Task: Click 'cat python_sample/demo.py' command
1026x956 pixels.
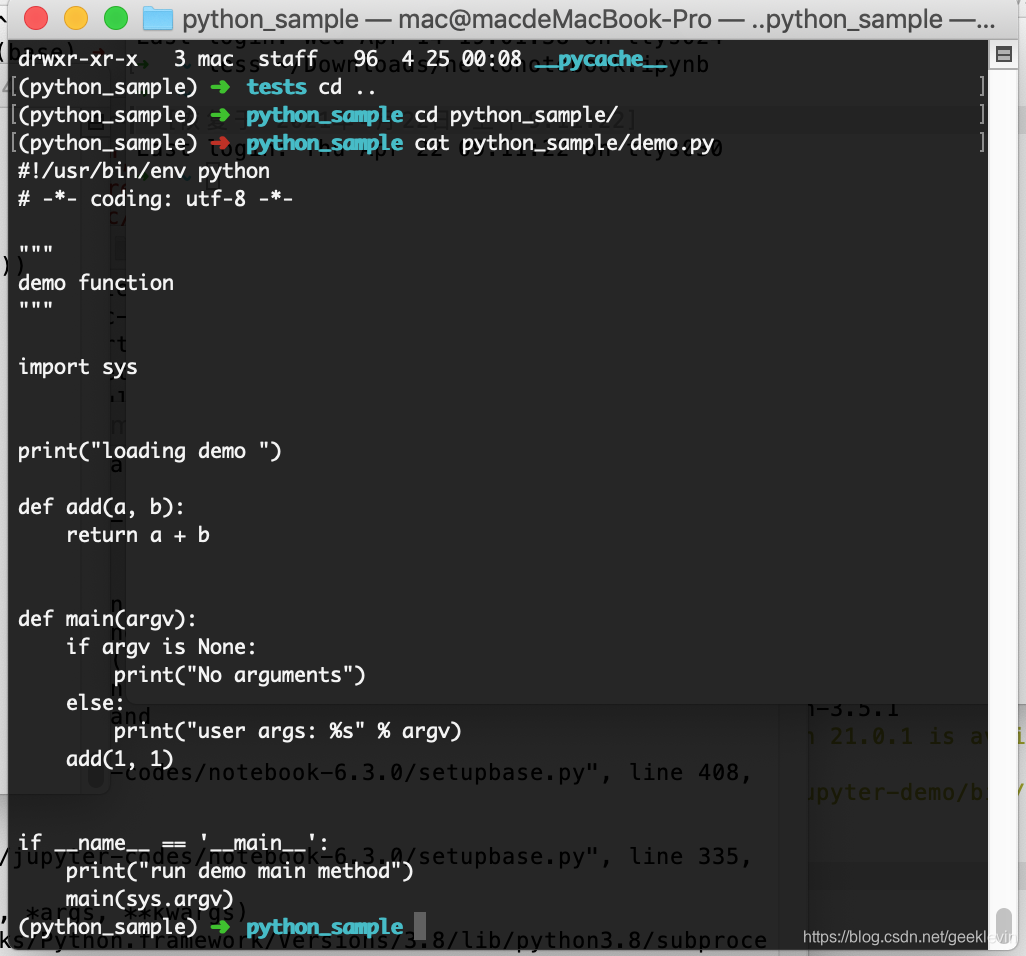Action: pyautogui.click(x=564, y=143)
